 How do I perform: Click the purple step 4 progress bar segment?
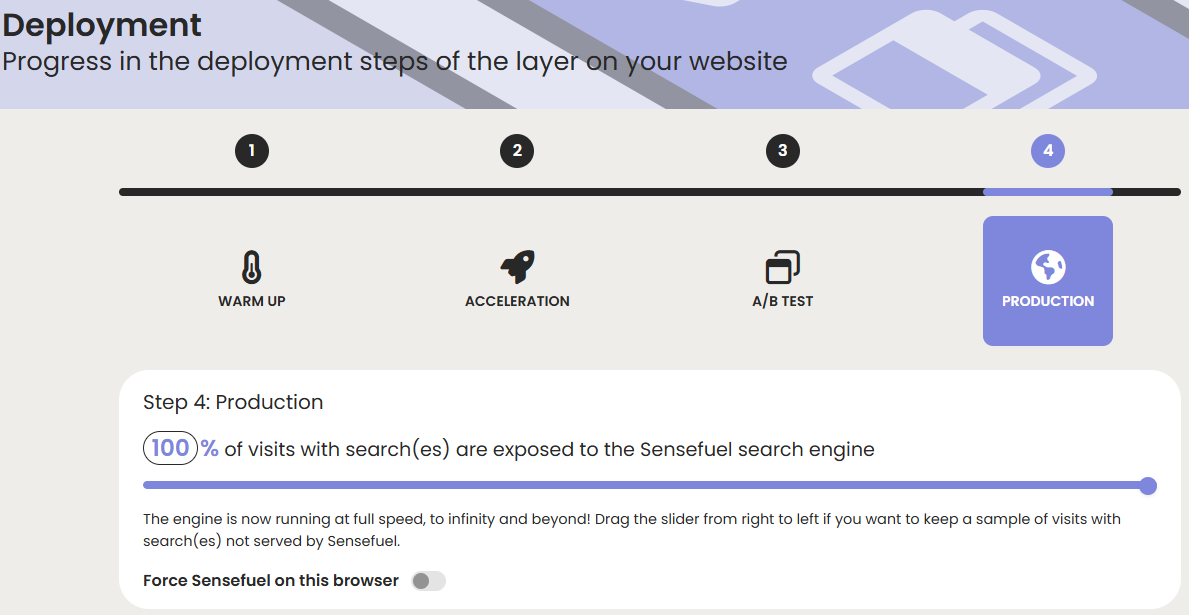[x=1048, y=192]
